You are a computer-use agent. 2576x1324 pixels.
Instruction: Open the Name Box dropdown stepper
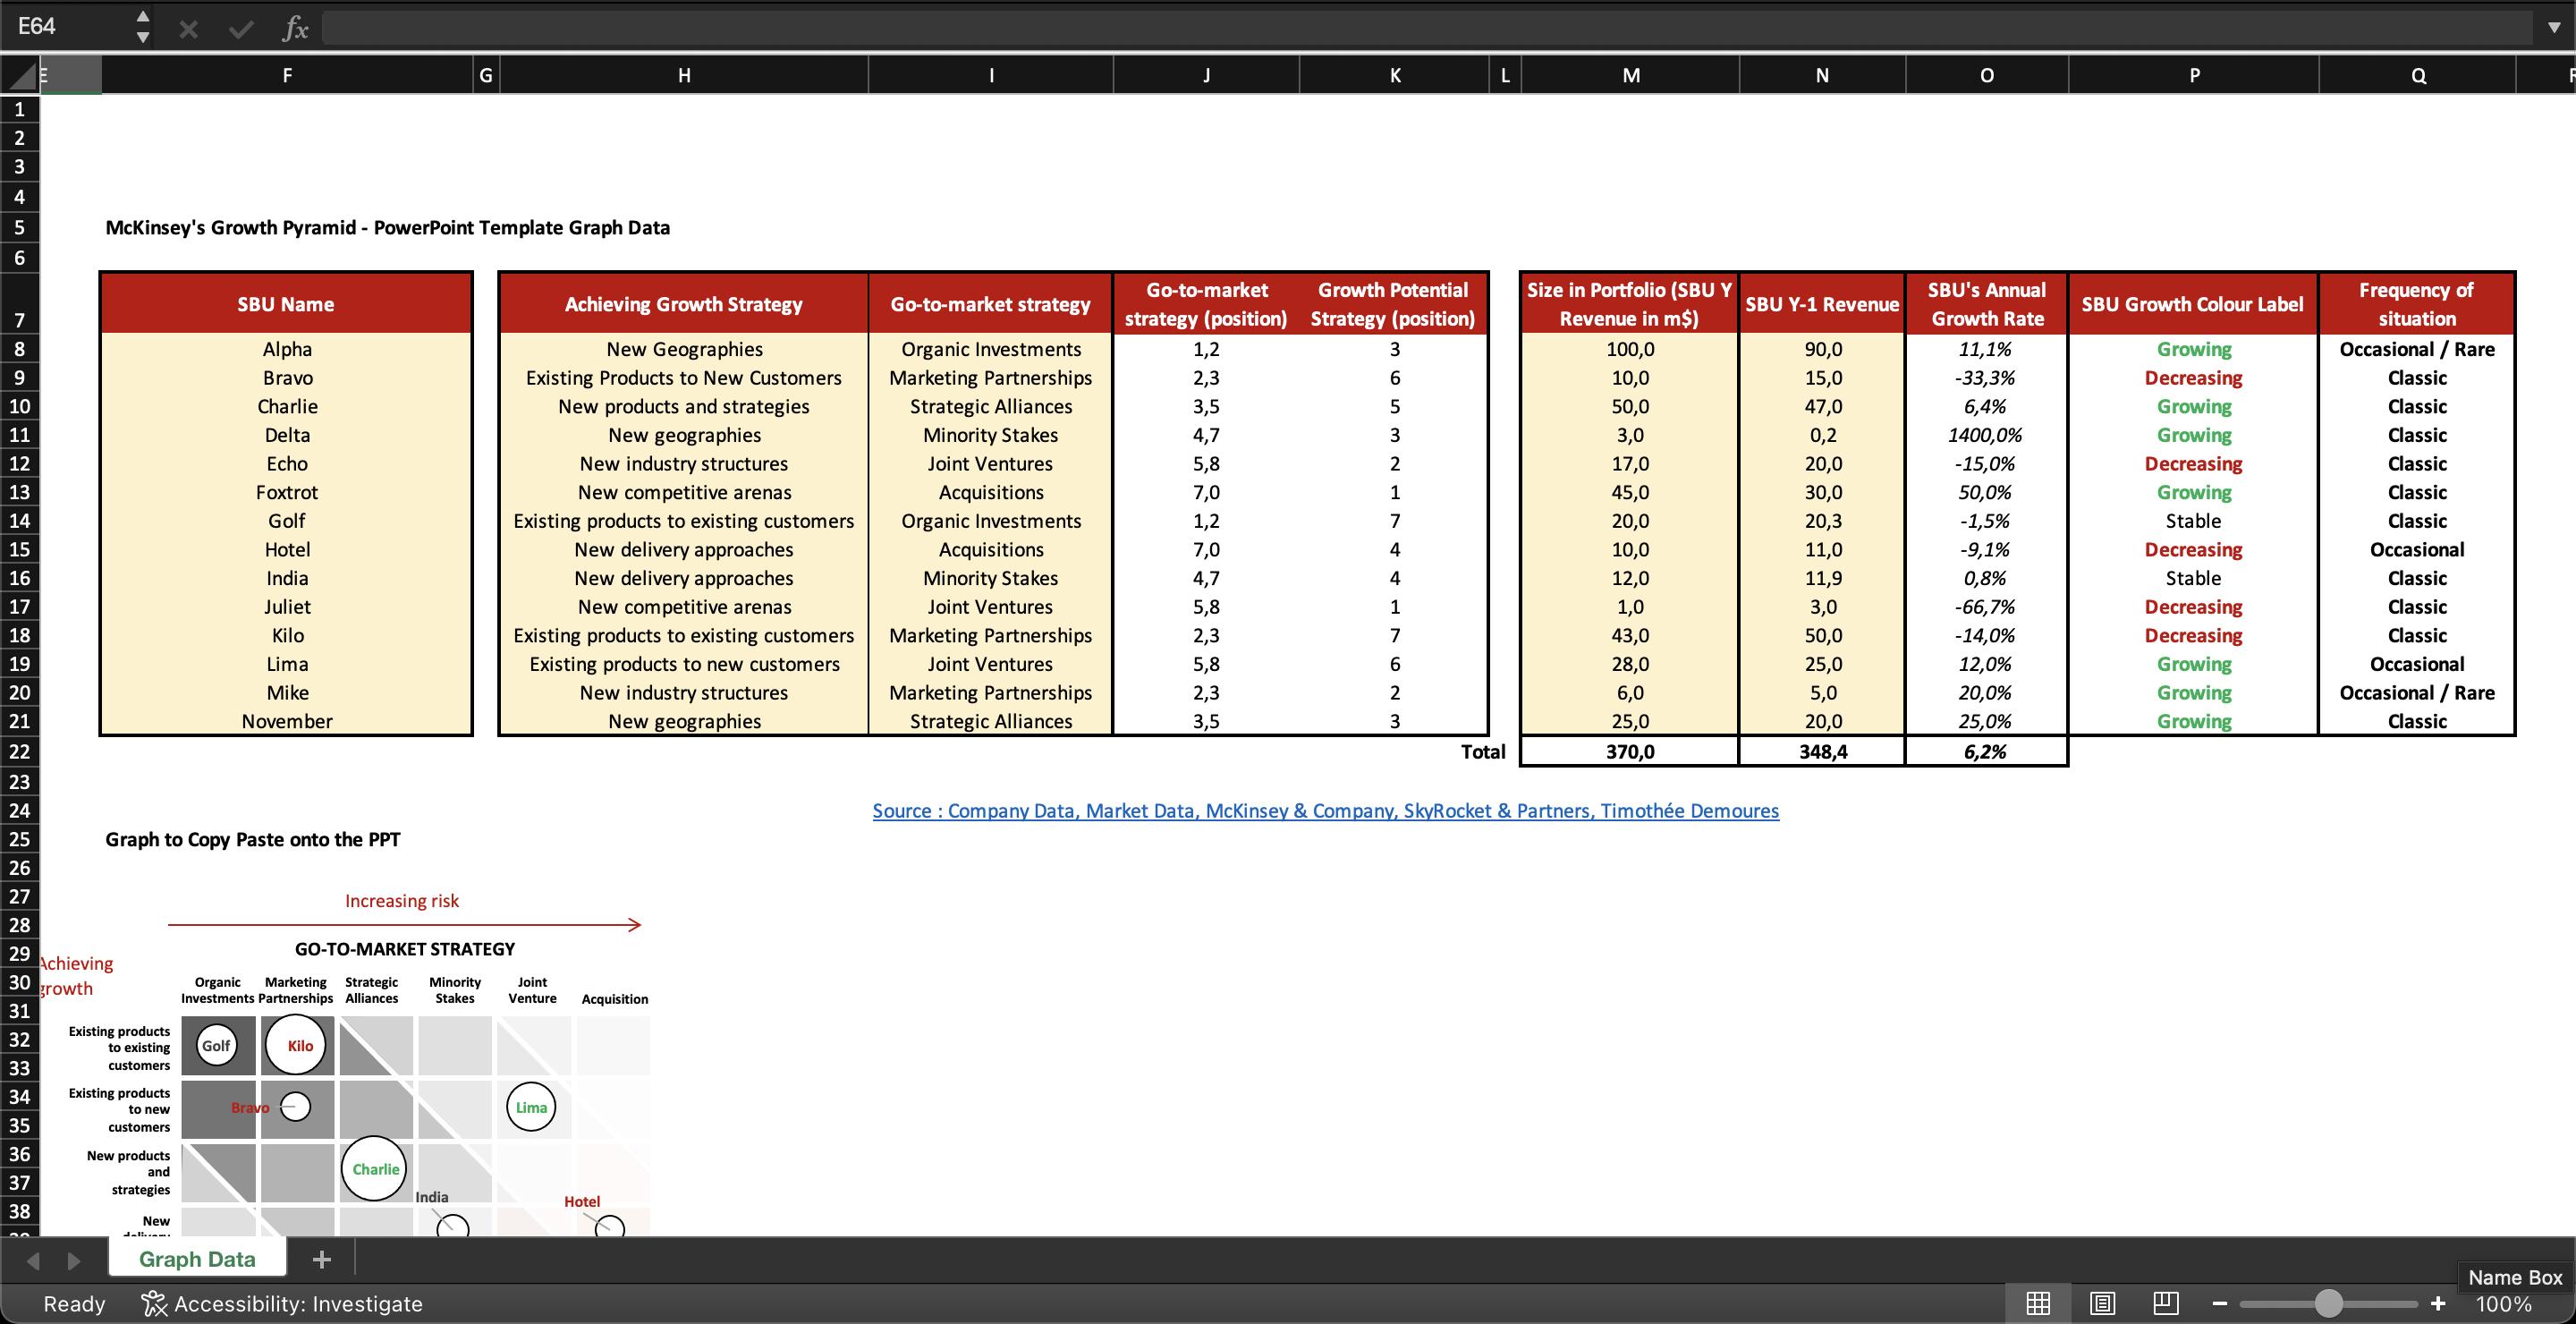143,27
